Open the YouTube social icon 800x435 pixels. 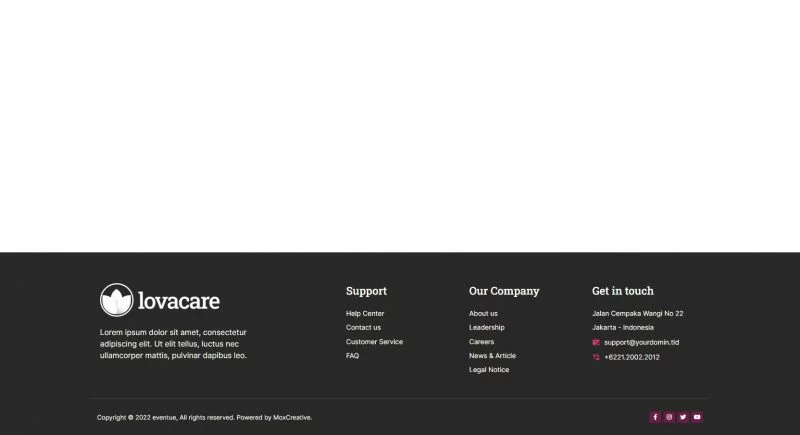click(x=697, y=417)
